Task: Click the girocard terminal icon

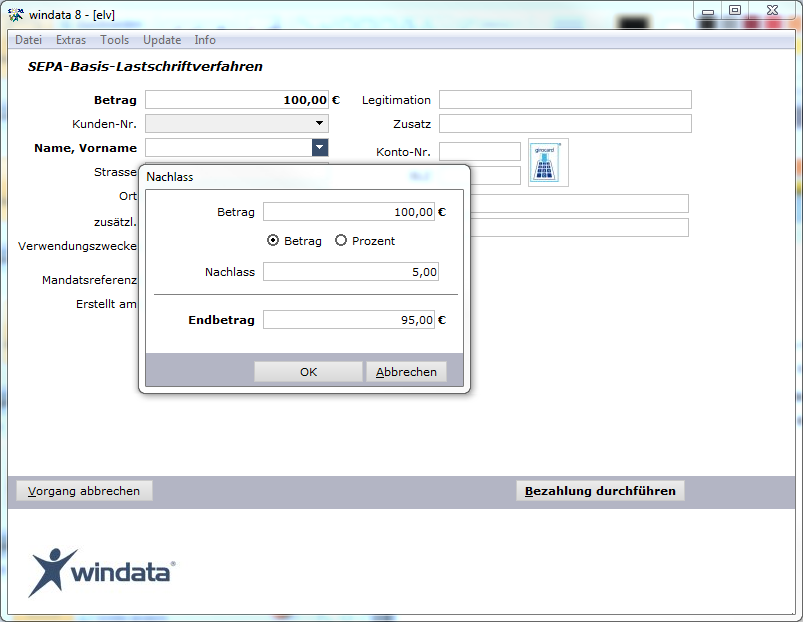Action: coord(548,162)
